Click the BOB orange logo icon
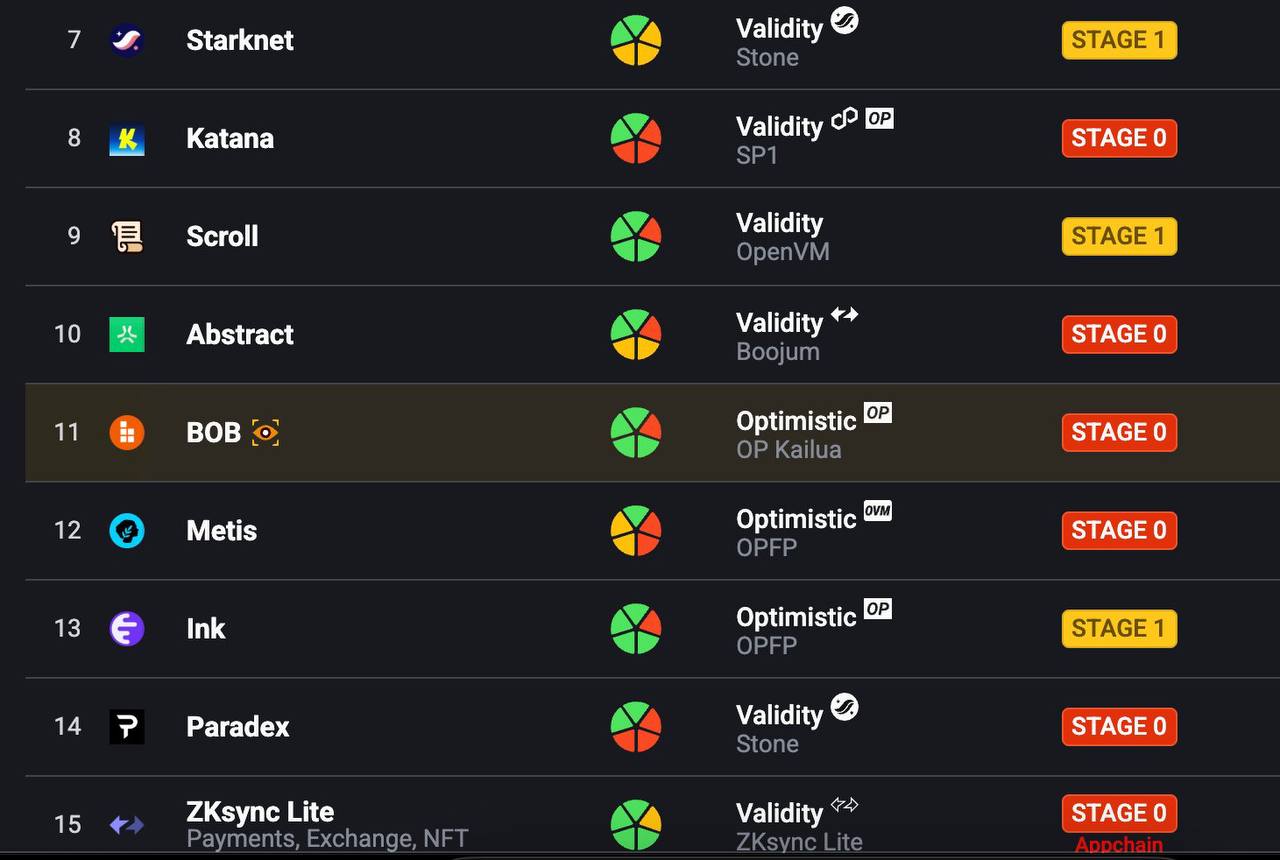 click(x=127, y=433)
